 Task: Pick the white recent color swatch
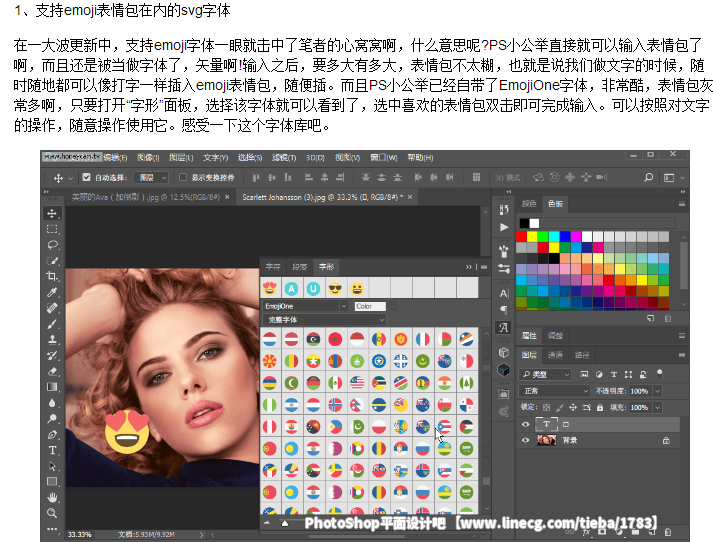tap(534, 223)
